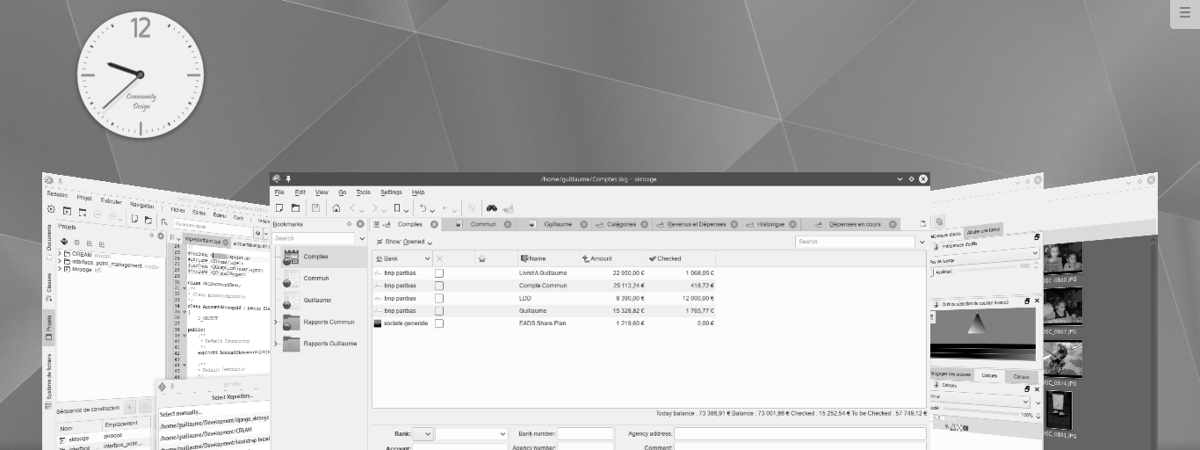The width and height of the screenshot is (1200, 450).
Task: Tick the checkbox for Compte Commun row
Action: click(439, 285)
